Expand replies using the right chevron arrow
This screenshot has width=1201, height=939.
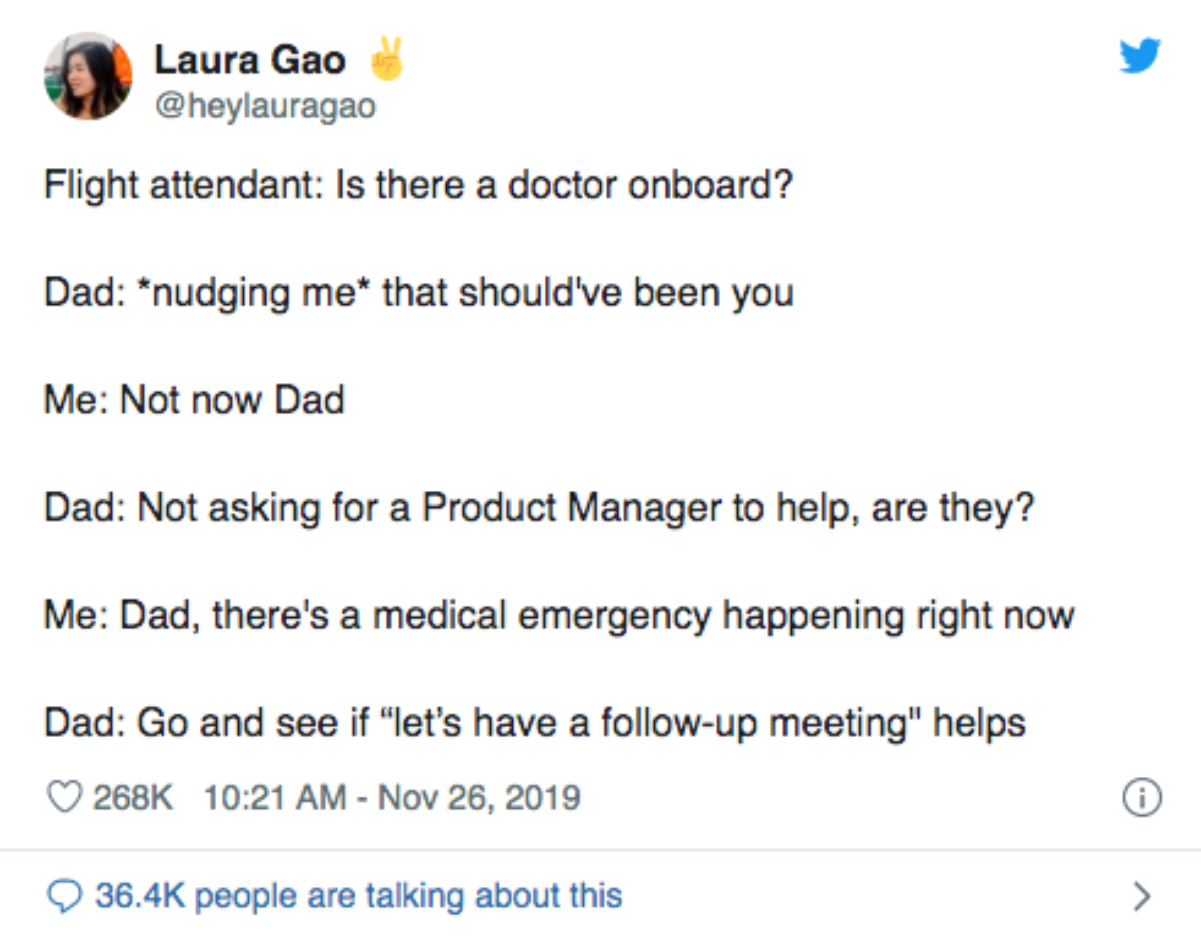pyautogui.click(x=1142, y=895)
